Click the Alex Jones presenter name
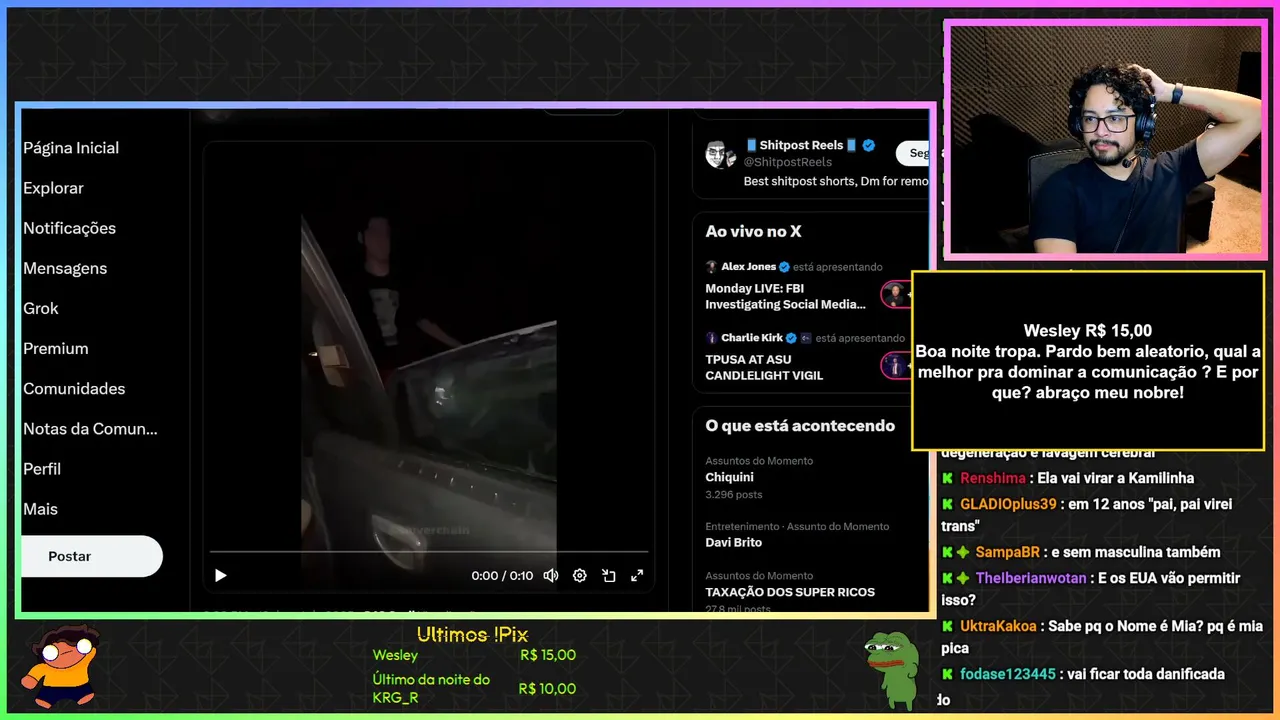 click(x=748, y=267)
